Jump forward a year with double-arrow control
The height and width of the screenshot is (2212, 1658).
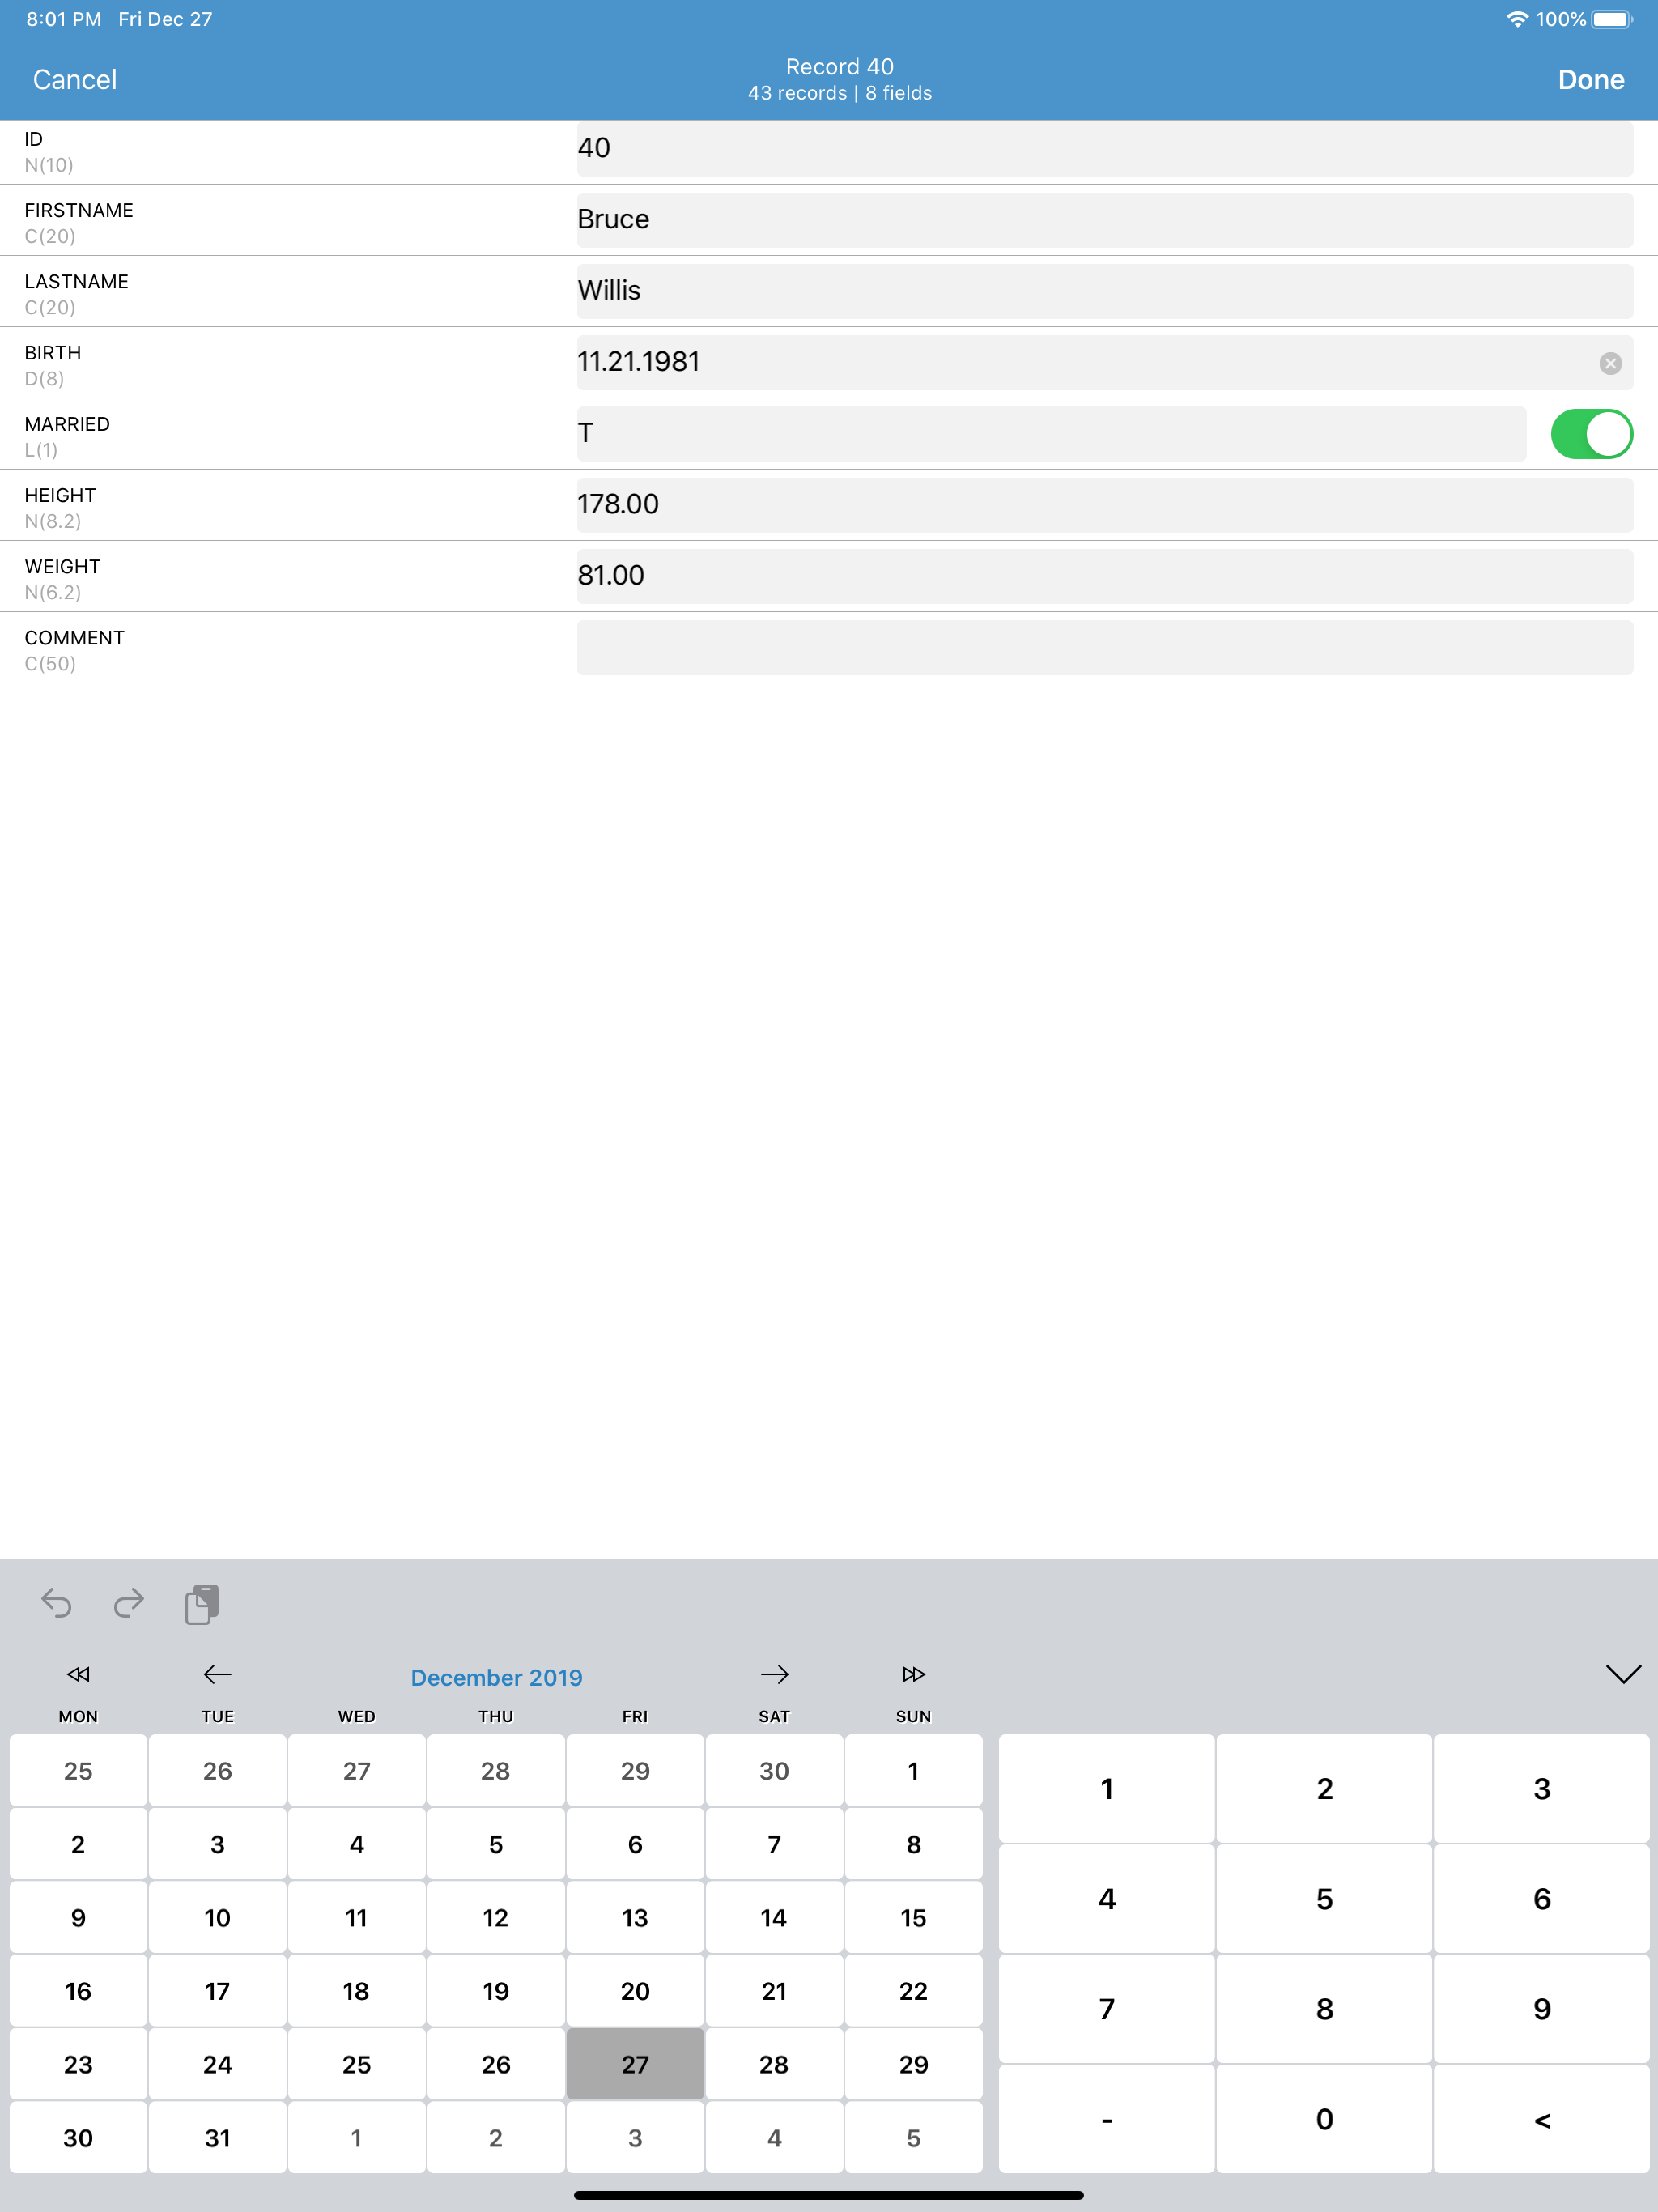[x=915, y=1676]
